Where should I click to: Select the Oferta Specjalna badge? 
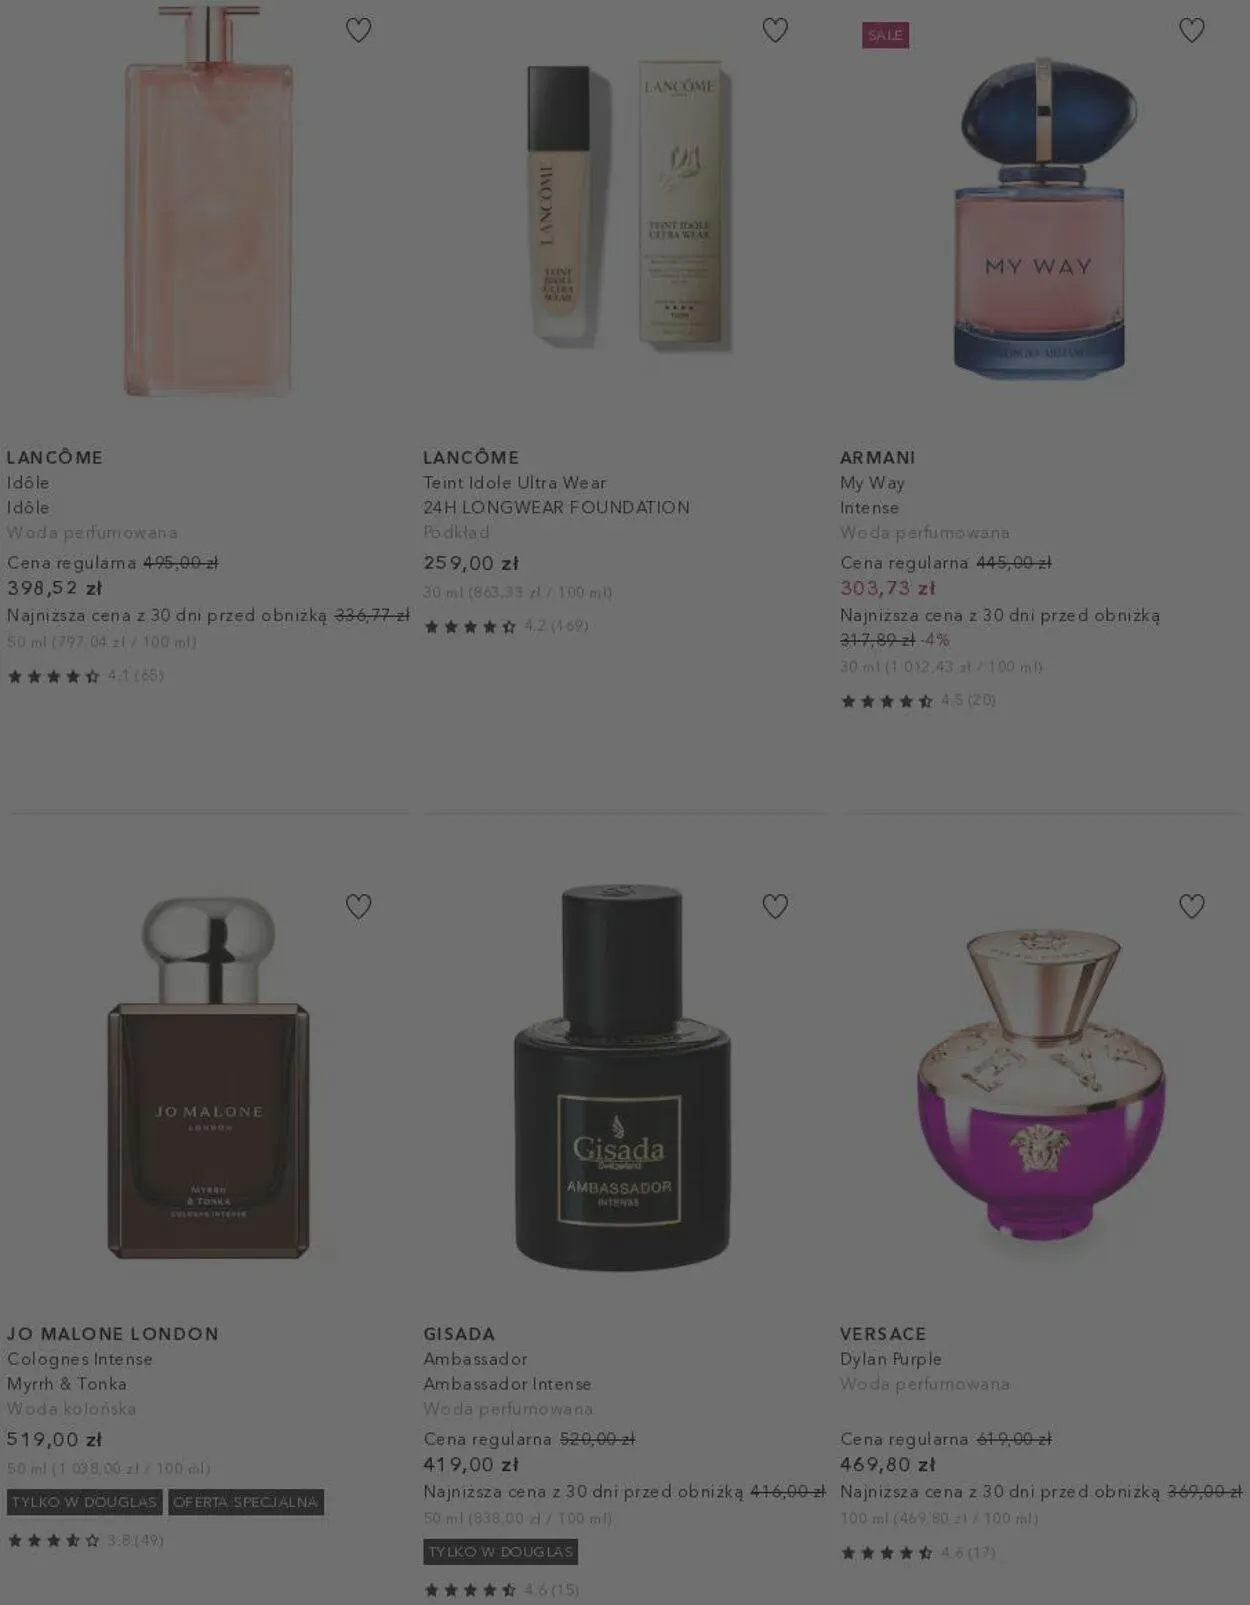(x=246, y=1502)
